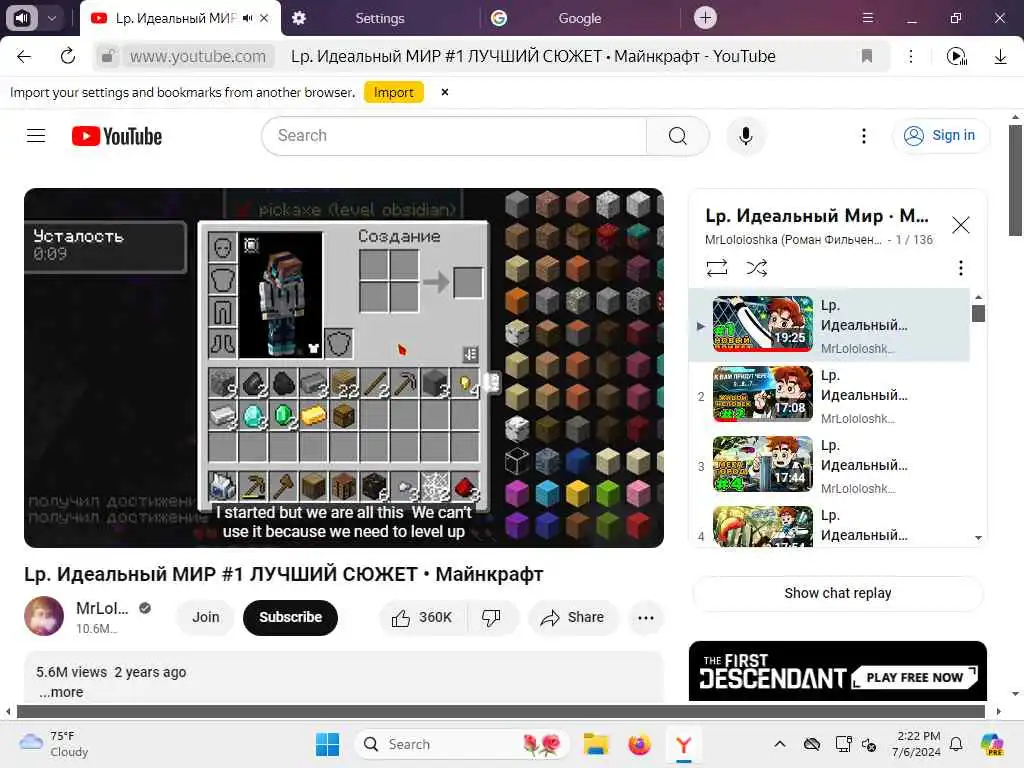Click the page vertical scrollbar thumb
The image size is (1024, 768).
pos(1015,180)
